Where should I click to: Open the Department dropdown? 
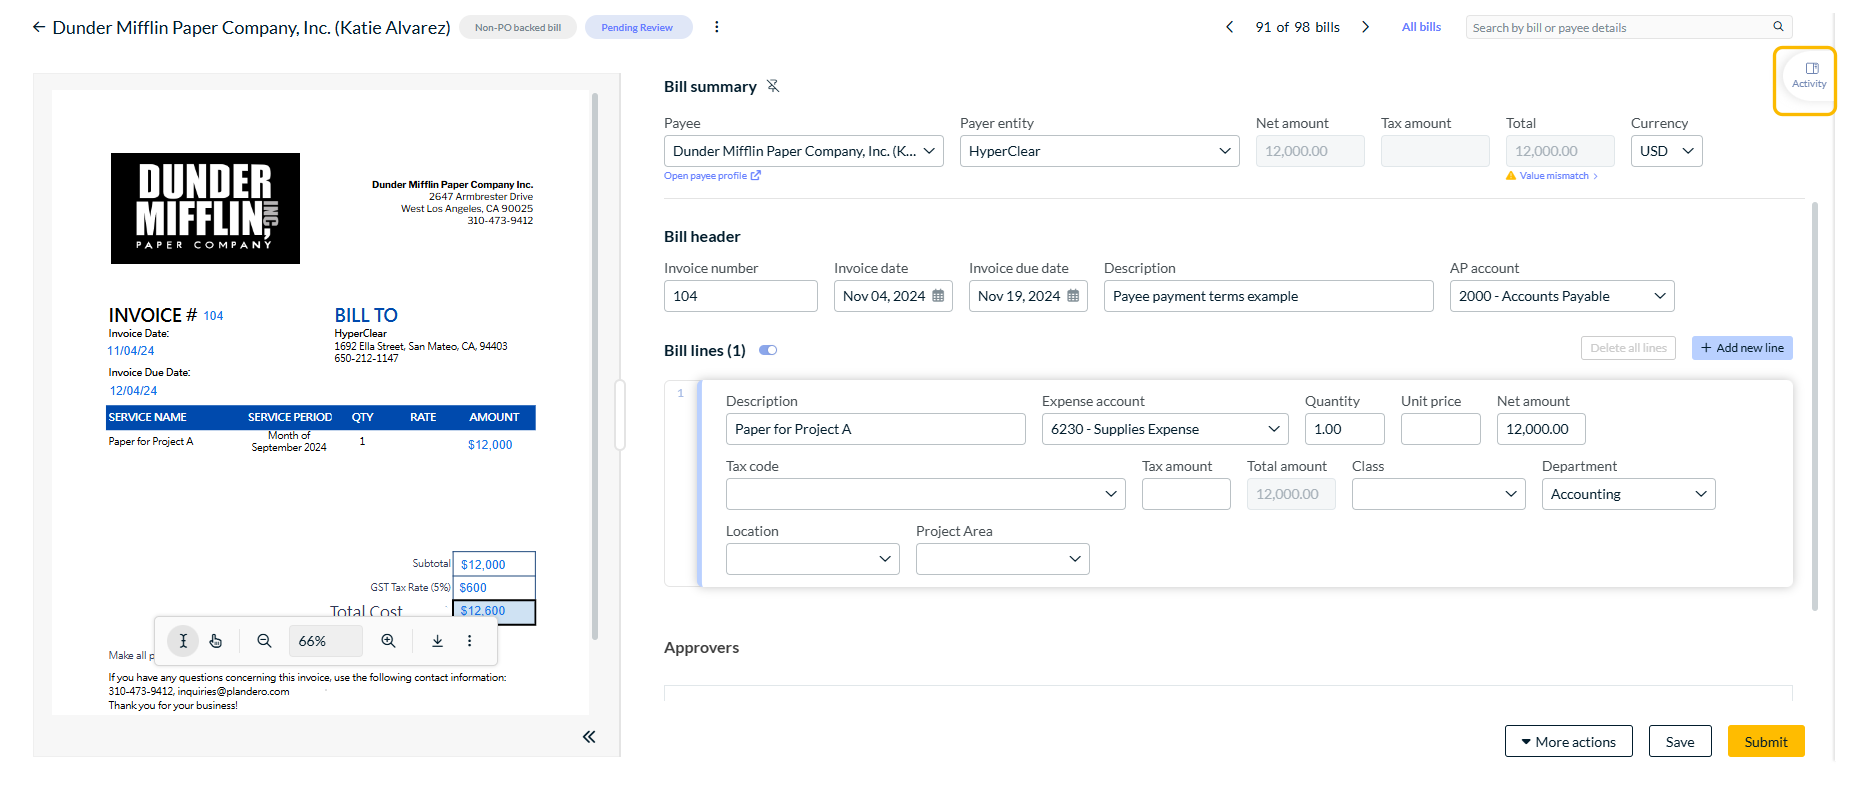(1628, 494)
